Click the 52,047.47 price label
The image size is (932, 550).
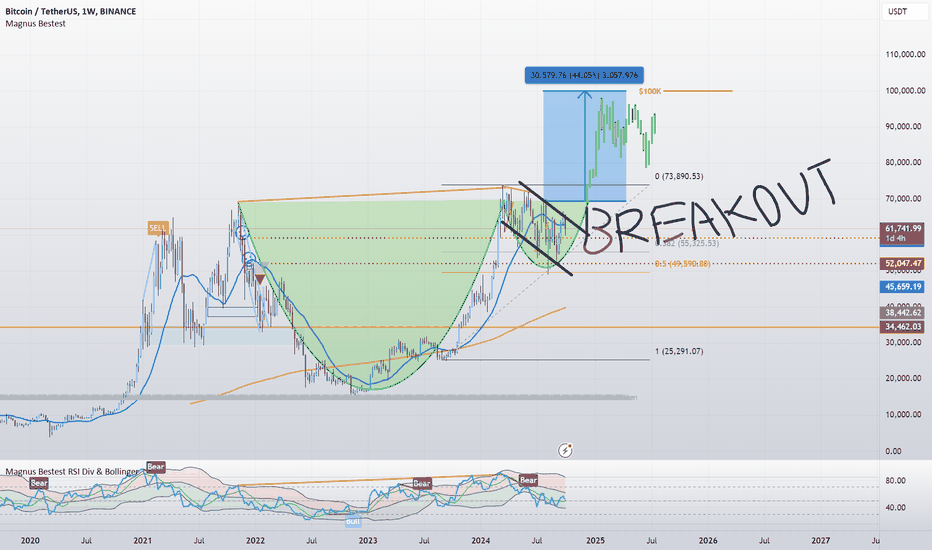click(x=903, y=263)
